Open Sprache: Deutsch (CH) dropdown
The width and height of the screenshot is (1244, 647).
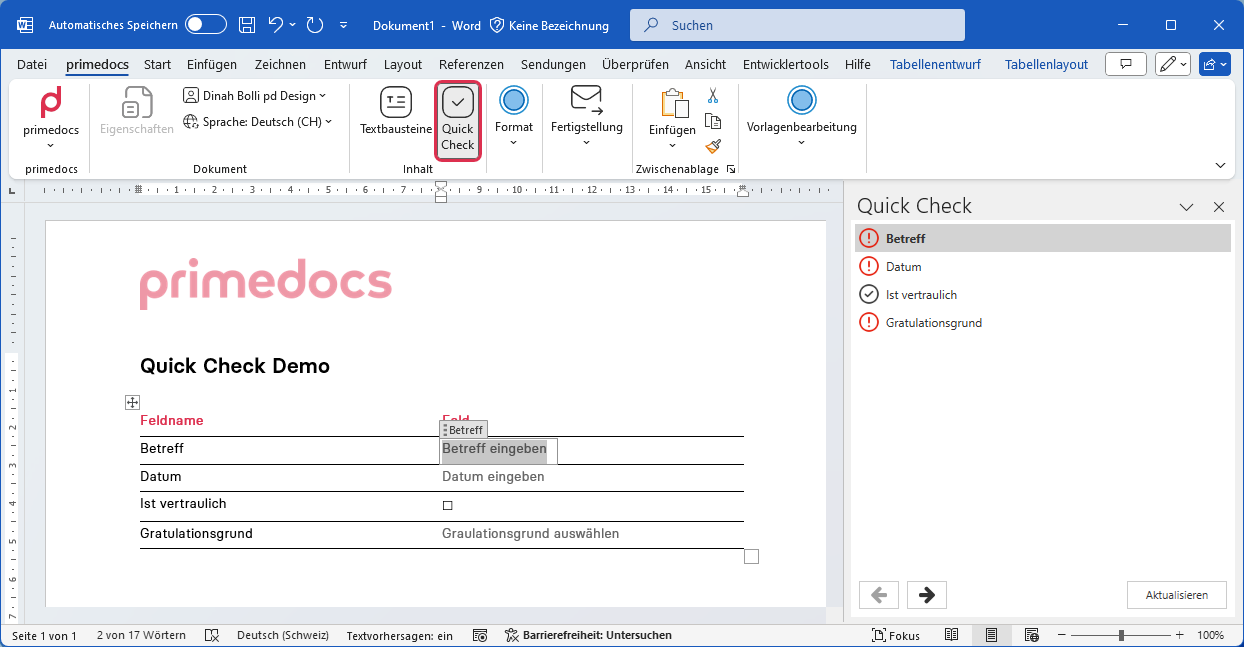tap(258, 122)
